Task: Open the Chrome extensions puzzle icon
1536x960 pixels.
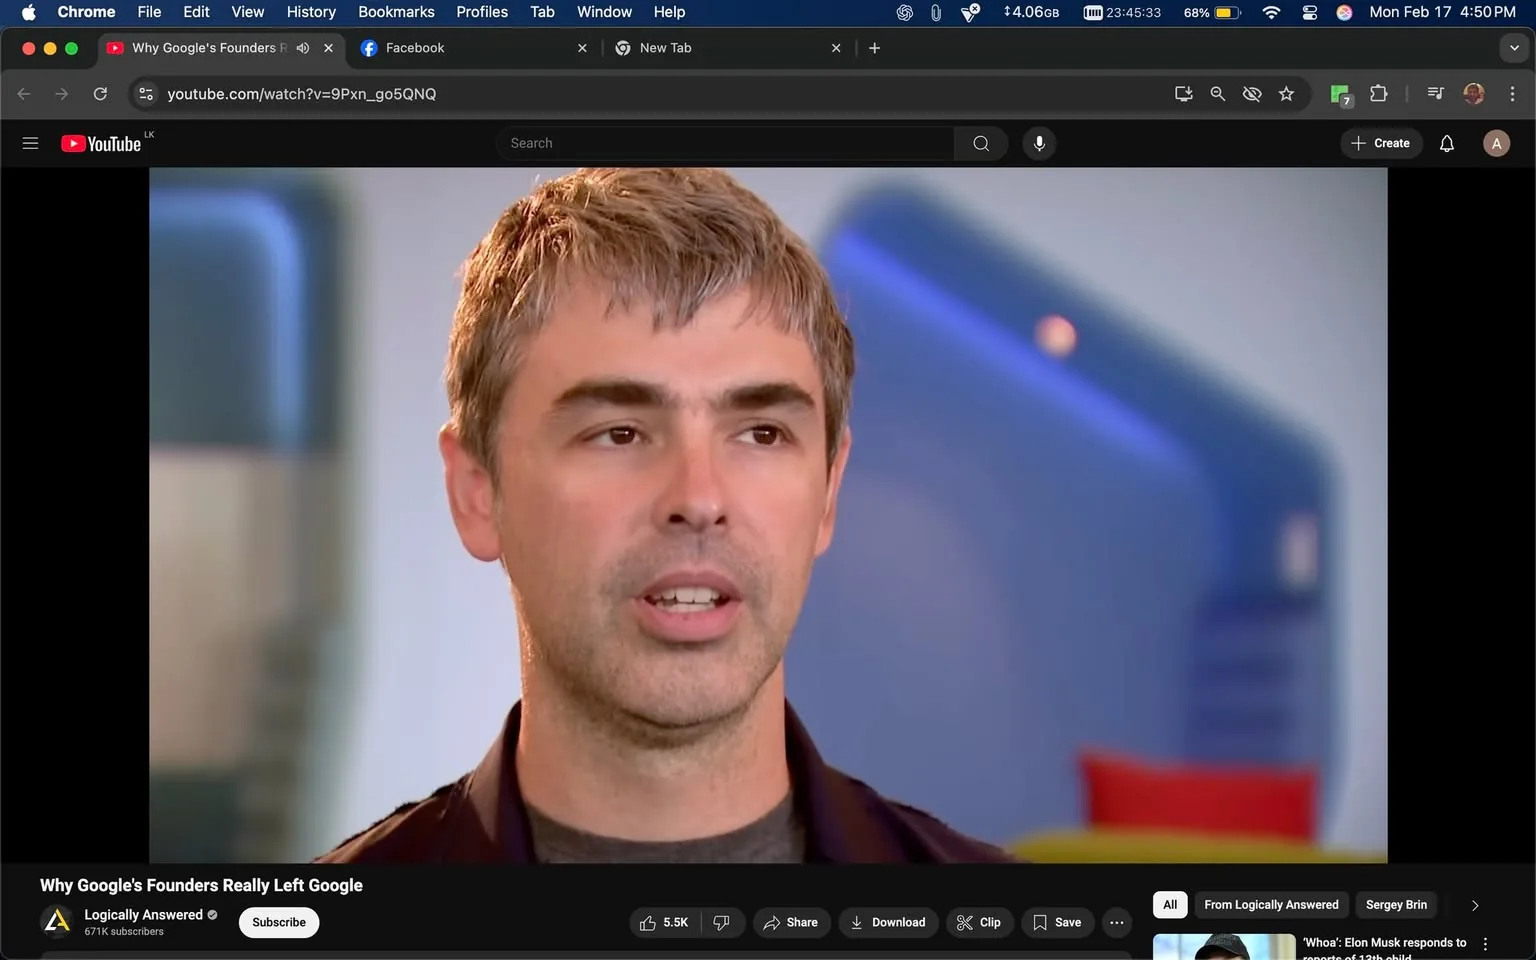Action: (1378, 94)
